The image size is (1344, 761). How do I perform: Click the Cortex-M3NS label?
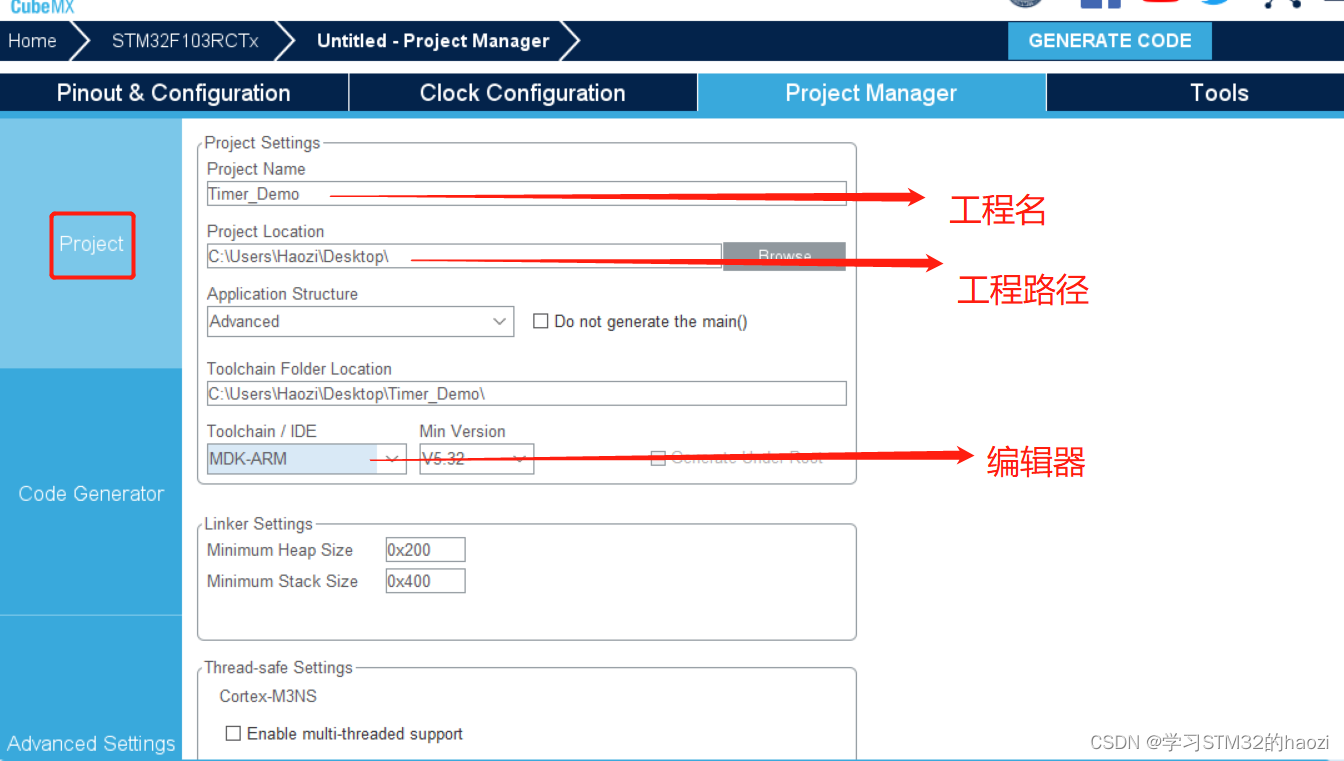pyautogui.click(x=268, y=696)
